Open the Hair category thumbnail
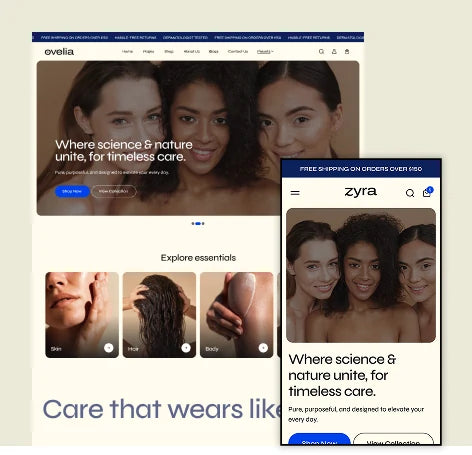 pos(159,315)
